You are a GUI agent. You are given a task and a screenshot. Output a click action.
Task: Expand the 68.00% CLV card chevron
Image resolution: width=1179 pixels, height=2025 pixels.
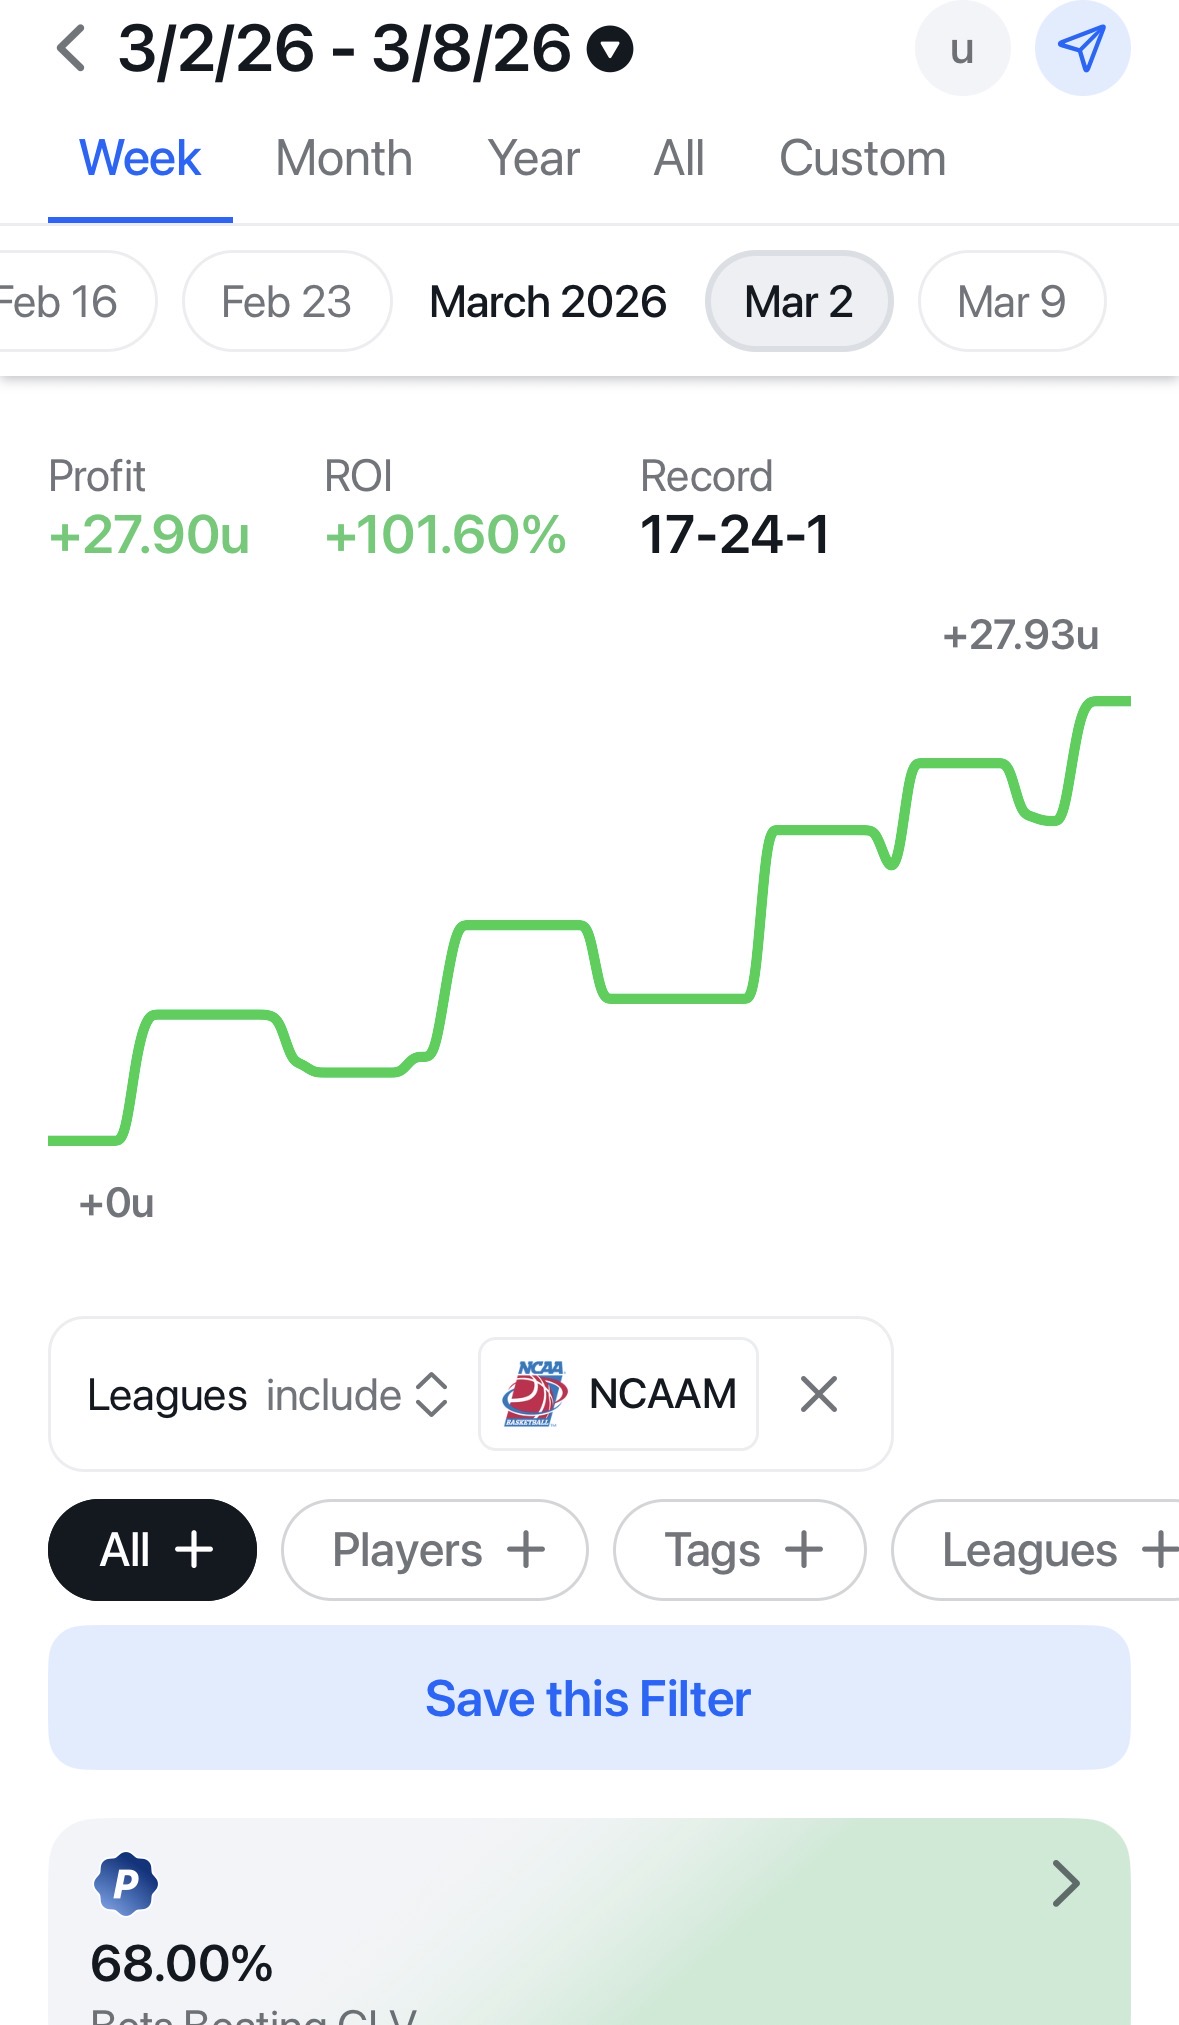tap(1066, 1884)
